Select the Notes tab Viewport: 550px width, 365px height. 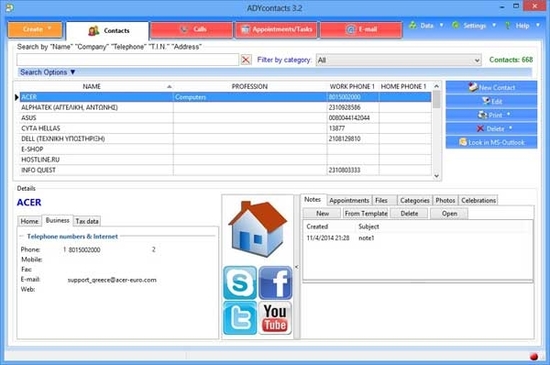coord(313,200)
